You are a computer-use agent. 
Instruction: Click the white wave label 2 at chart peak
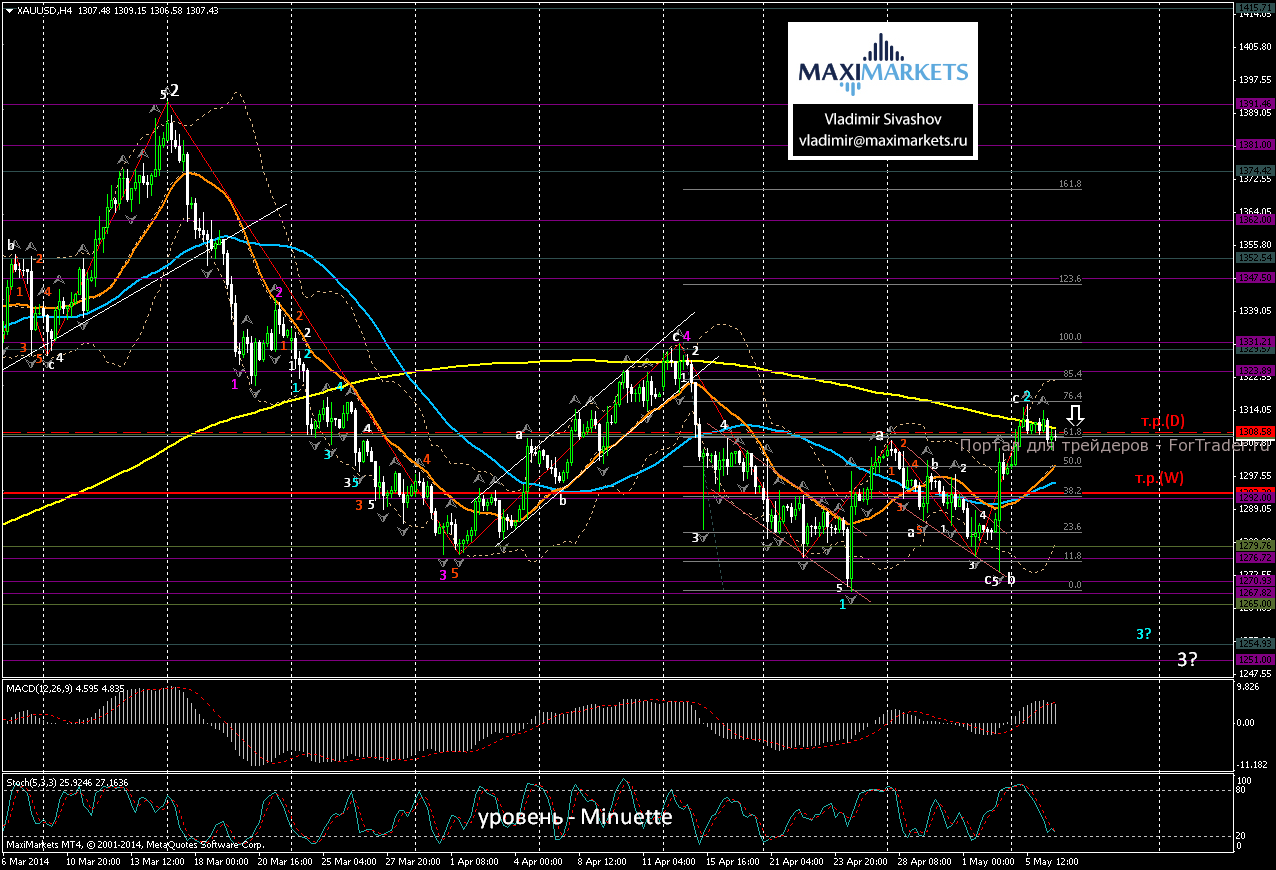click(x=175, y=90)
